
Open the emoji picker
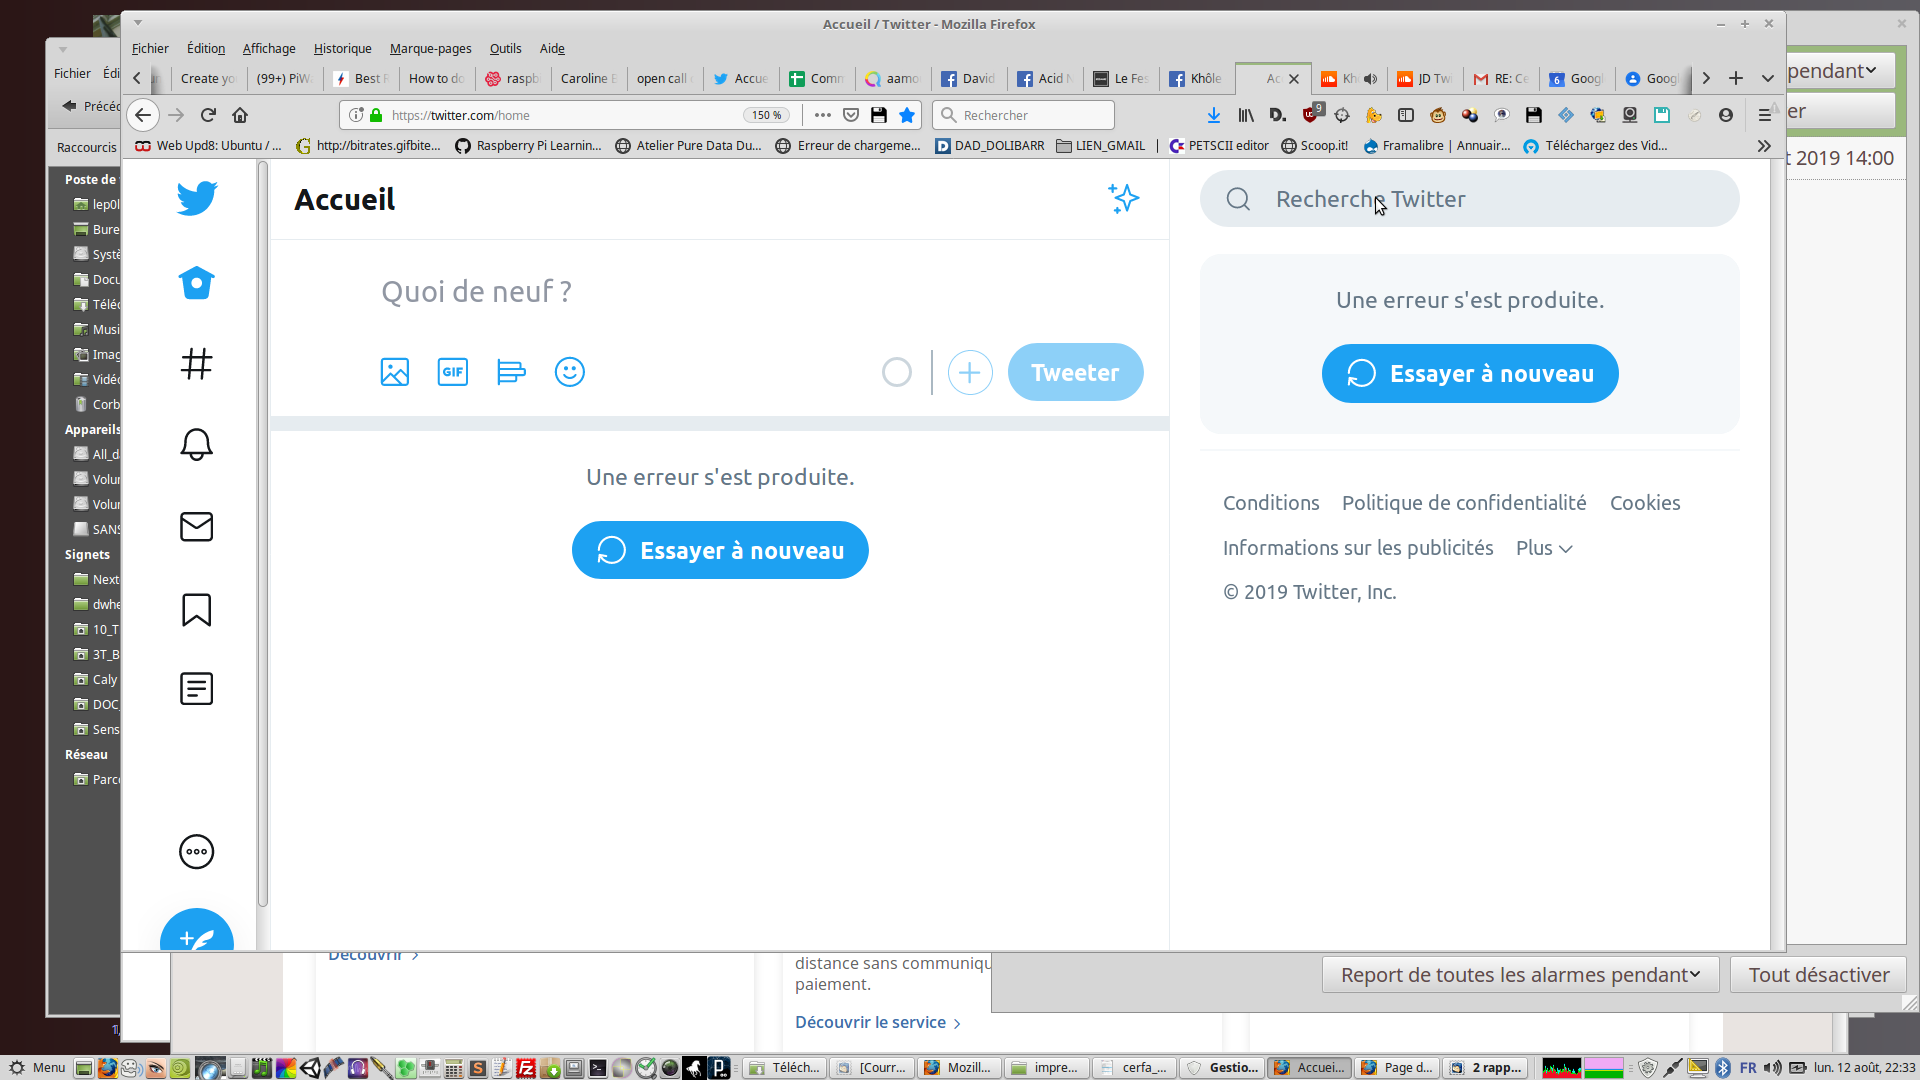570,372
